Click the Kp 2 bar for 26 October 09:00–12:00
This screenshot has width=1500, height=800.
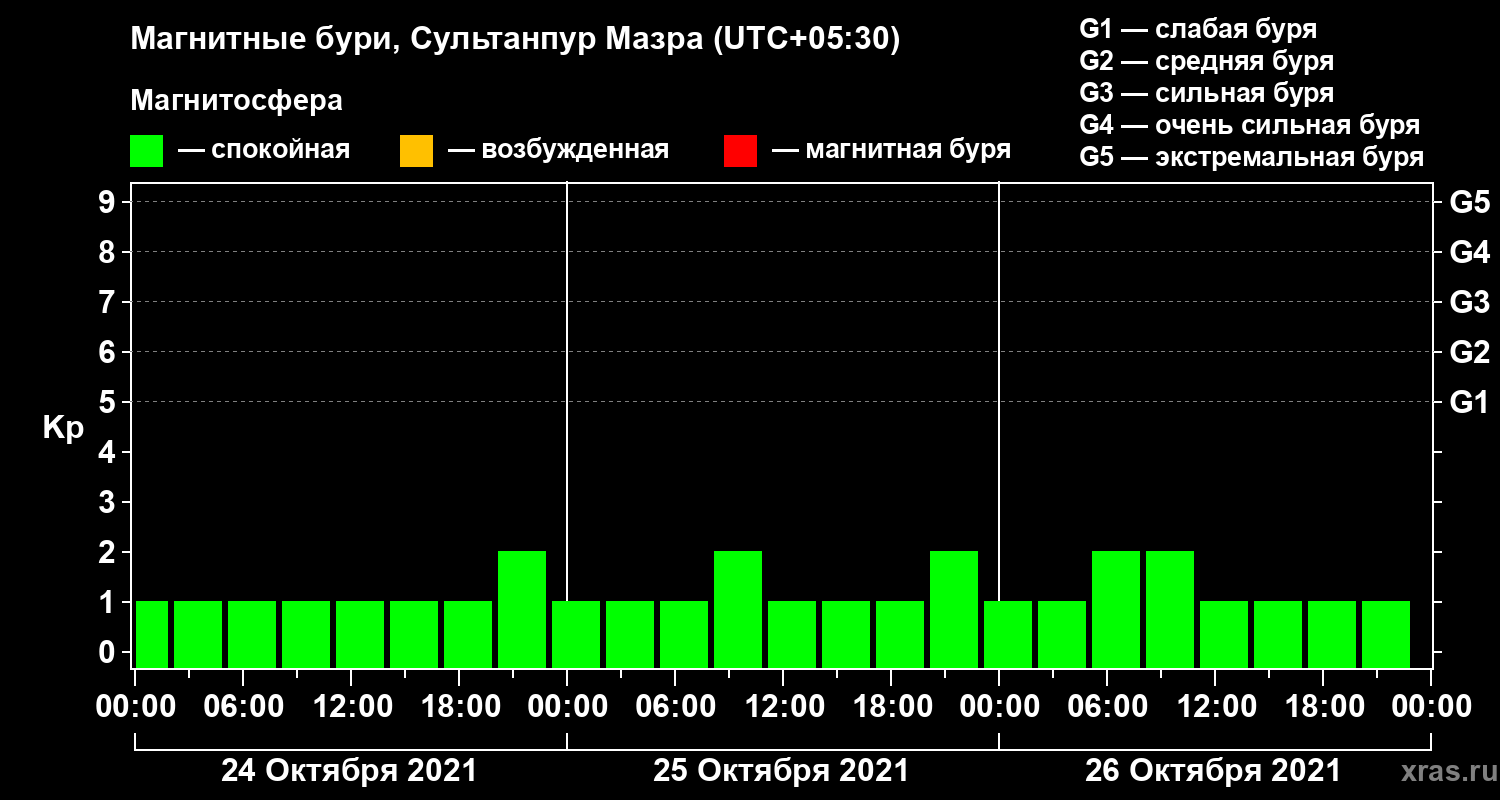1170,609
